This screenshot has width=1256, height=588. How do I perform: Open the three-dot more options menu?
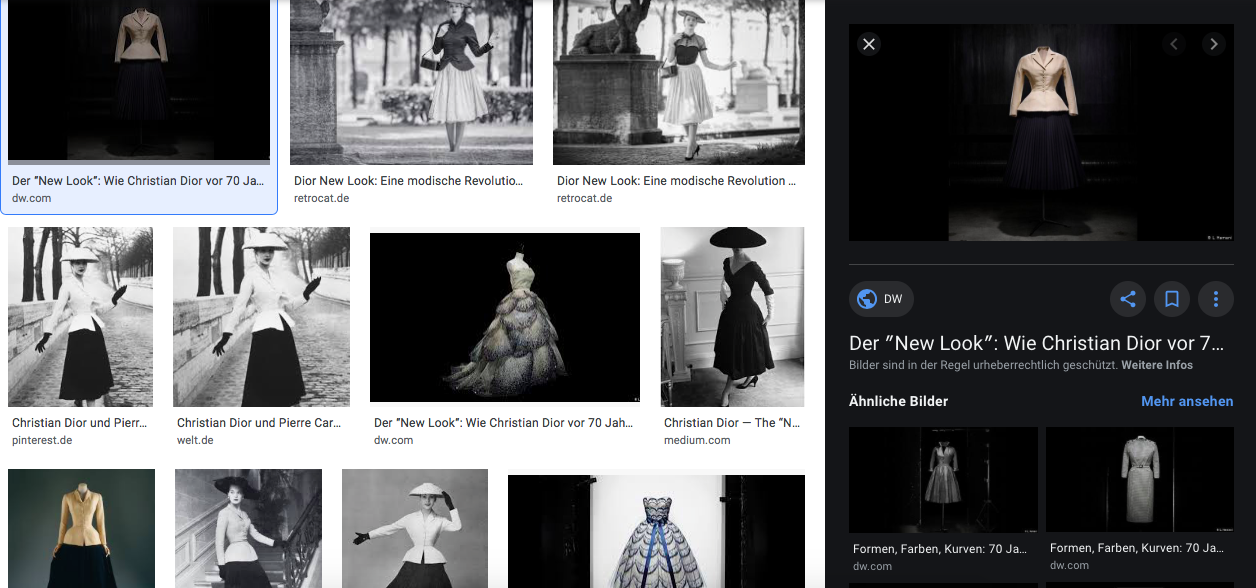pos(1216,299)
